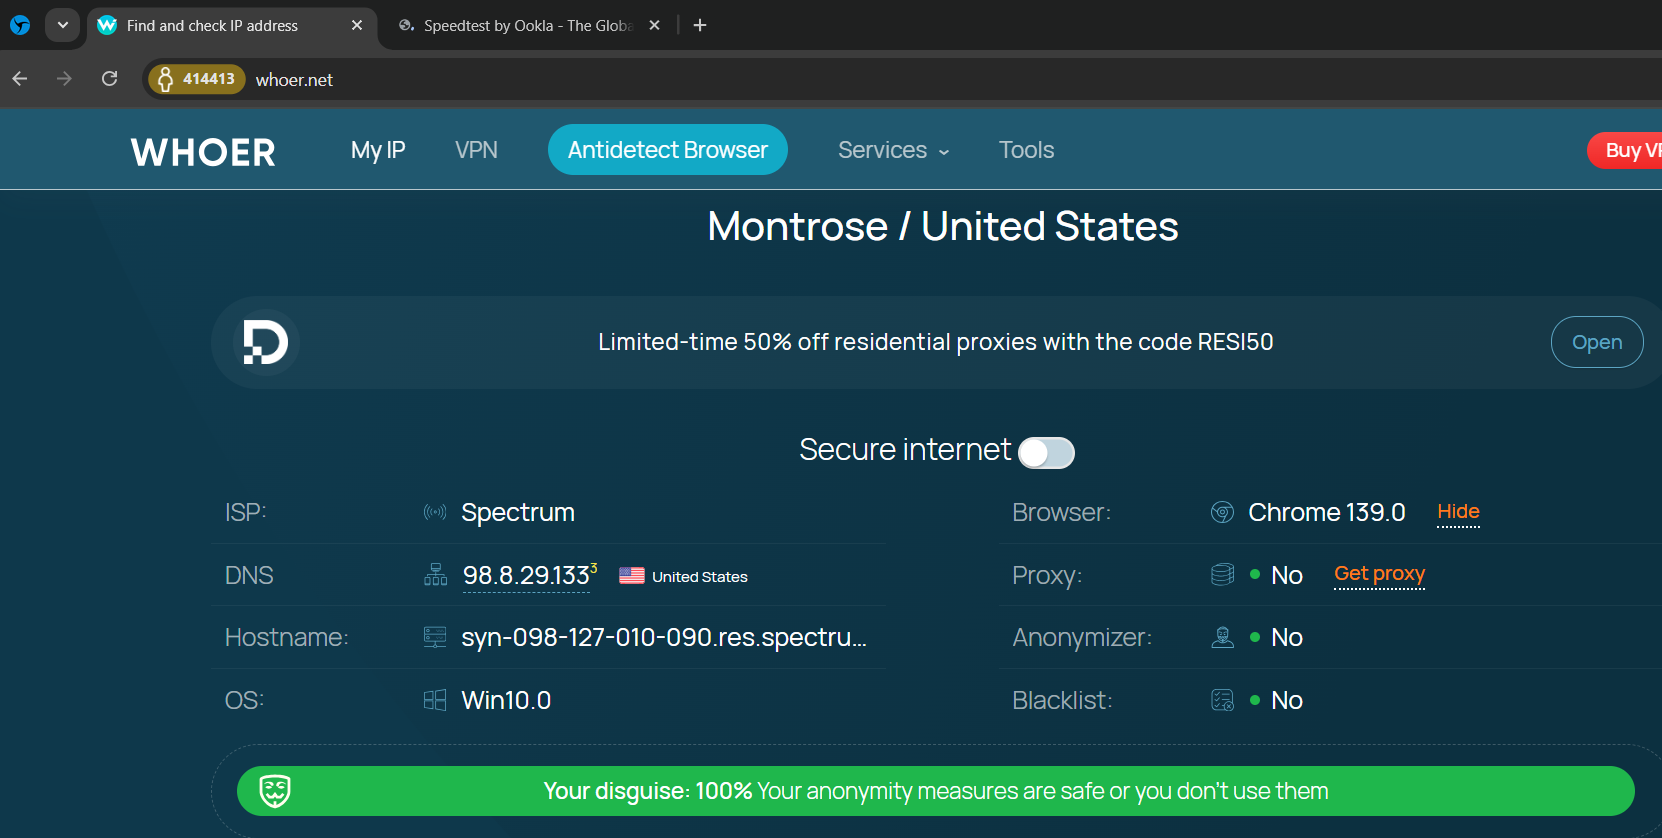Open the tab search dropdown arrow

click(x=62, y=25)
